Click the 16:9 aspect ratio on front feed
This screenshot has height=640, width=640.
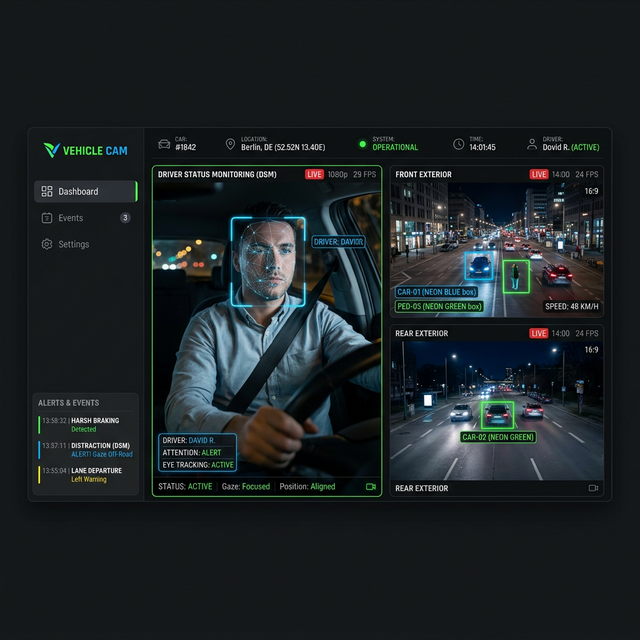click(x=591, y=191)
